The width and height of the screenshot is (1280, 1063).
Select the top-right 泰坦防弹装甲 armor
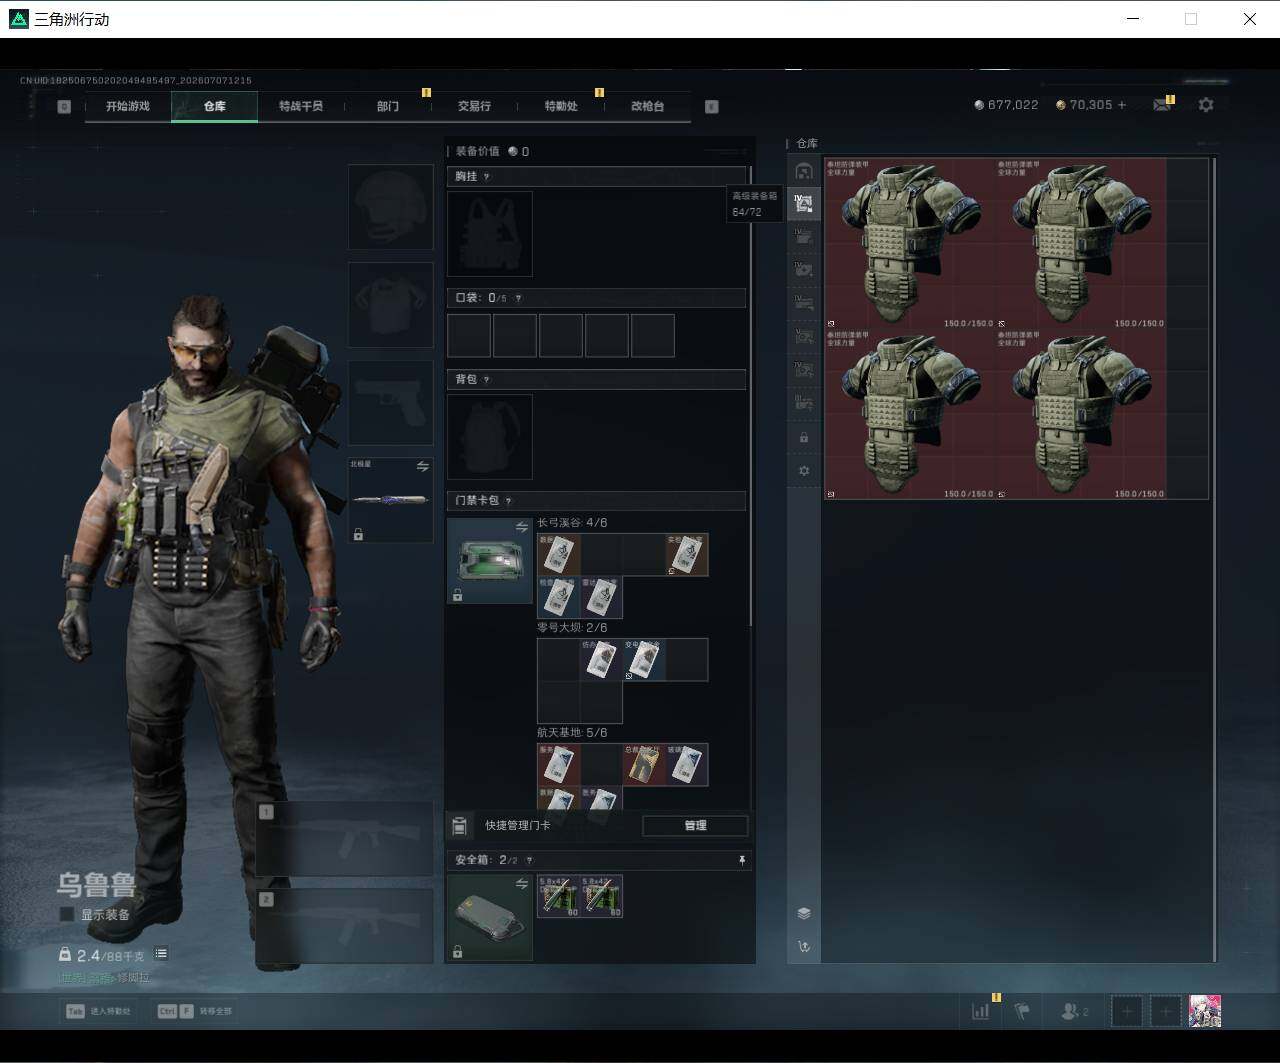1081,243
